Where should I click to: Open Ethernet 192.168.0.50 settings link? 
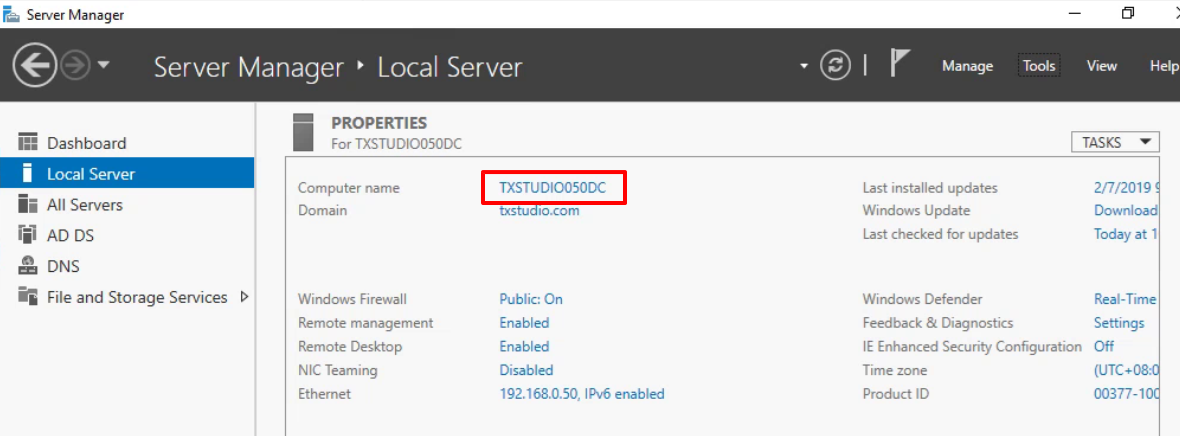coord(582,393)
